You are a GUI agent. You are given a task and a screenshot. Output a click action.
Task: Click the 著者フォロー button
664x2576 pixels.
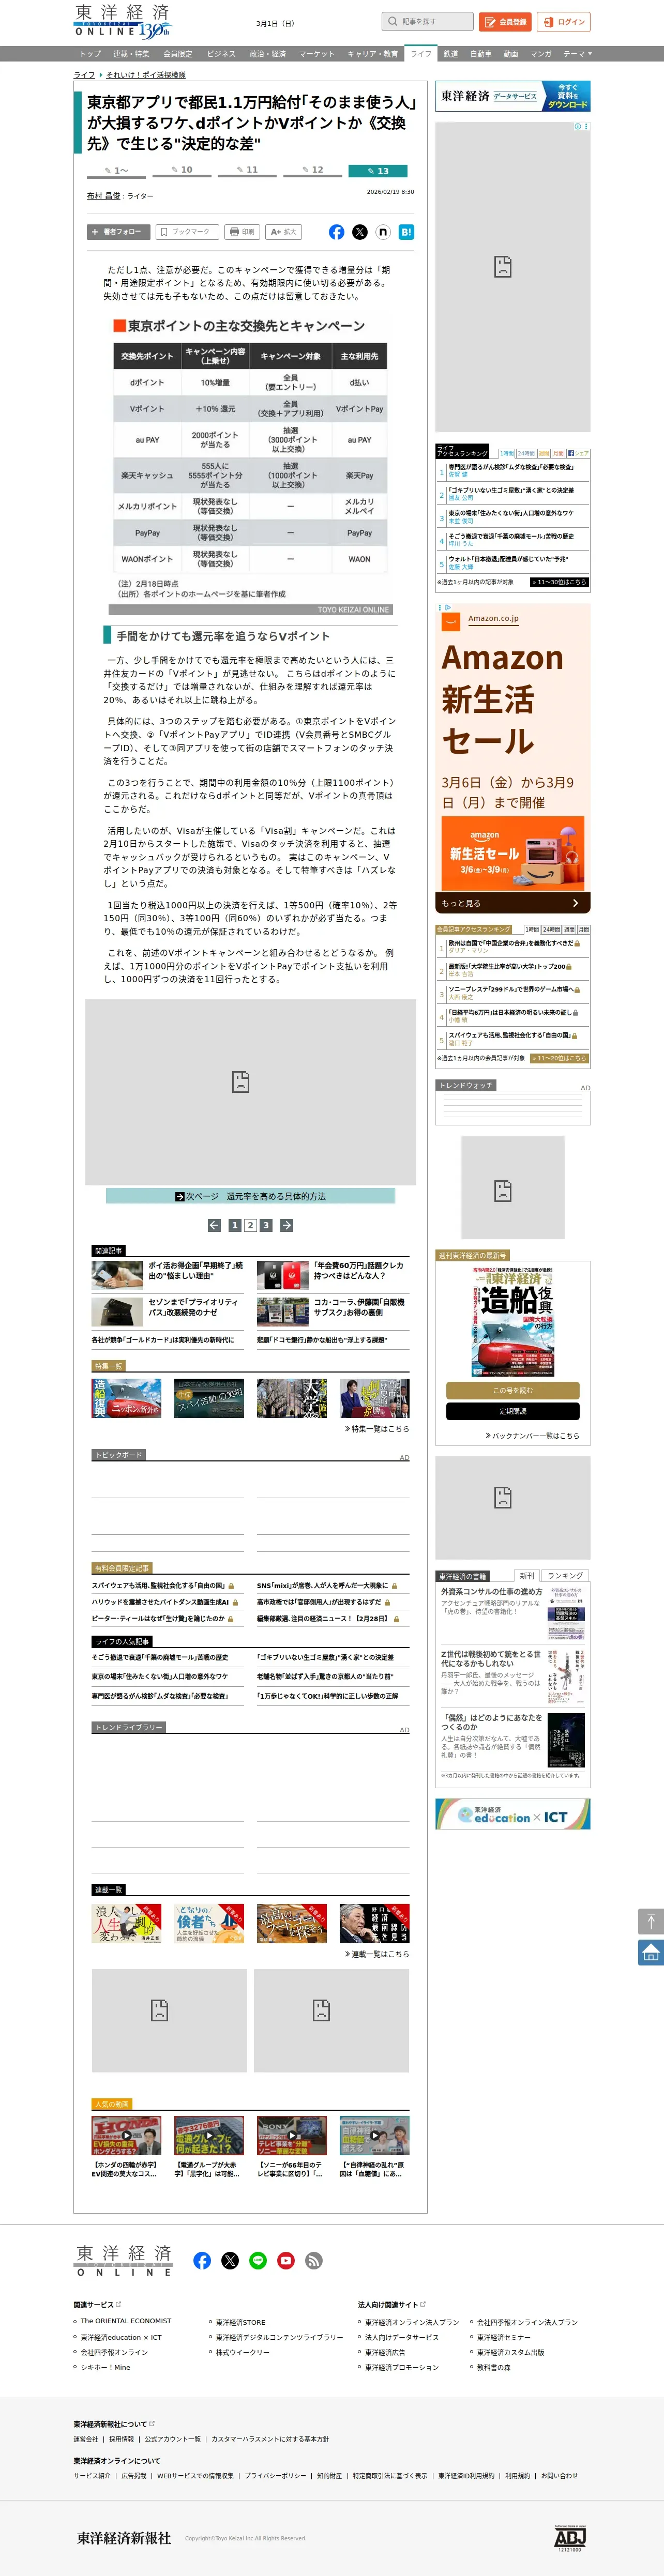[x=118, y=232]
